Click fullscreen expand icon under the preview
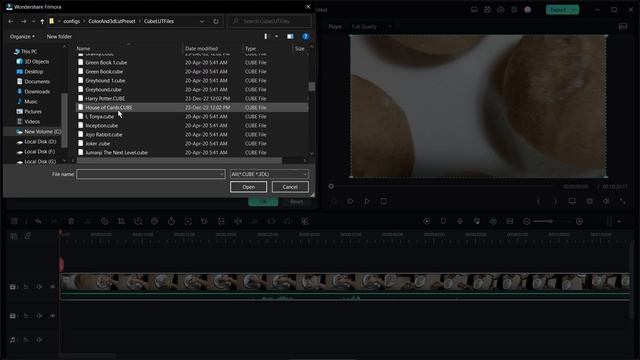 623,201
